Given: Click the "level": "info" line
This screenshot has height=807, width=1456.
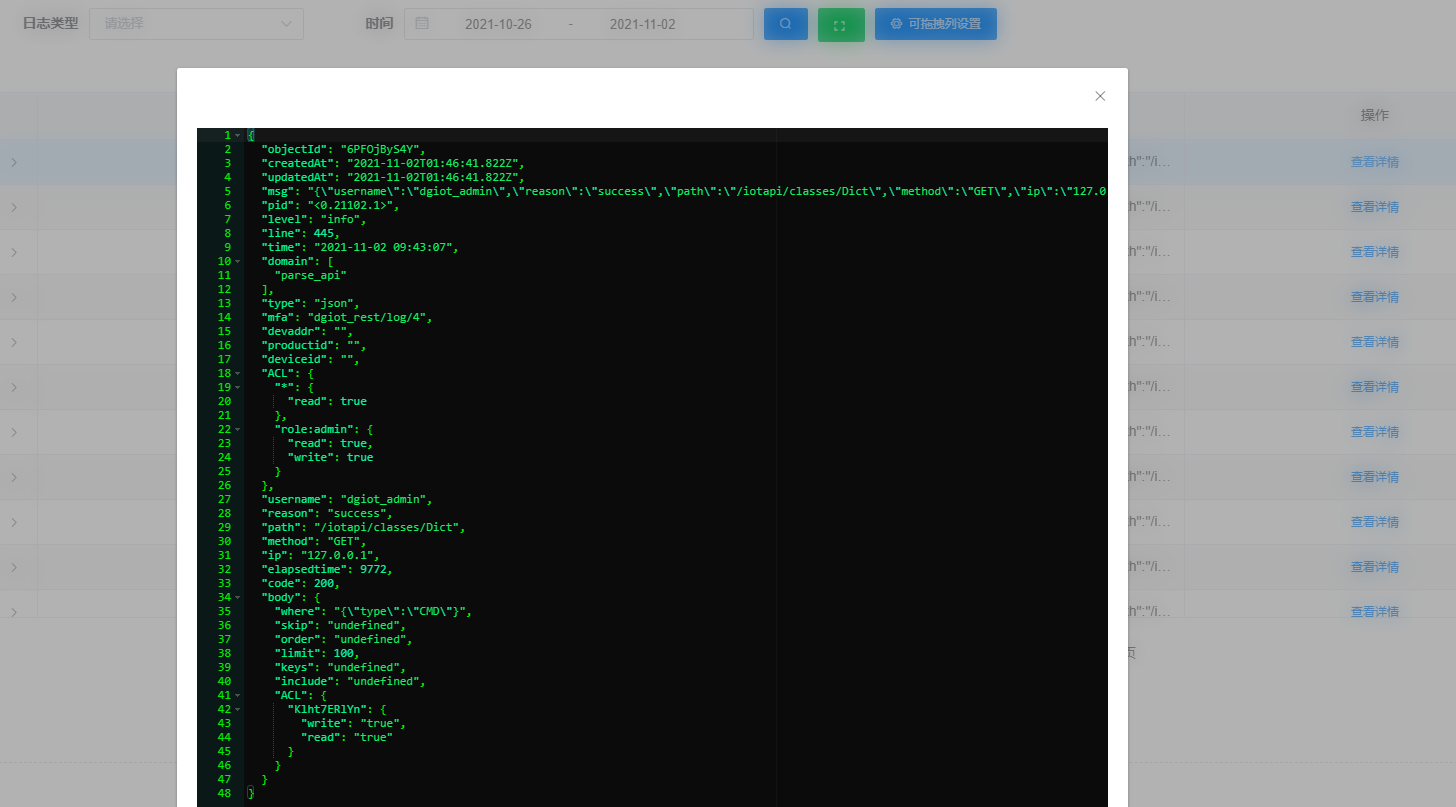Looking at the screenshot, I should coord(314,219).
